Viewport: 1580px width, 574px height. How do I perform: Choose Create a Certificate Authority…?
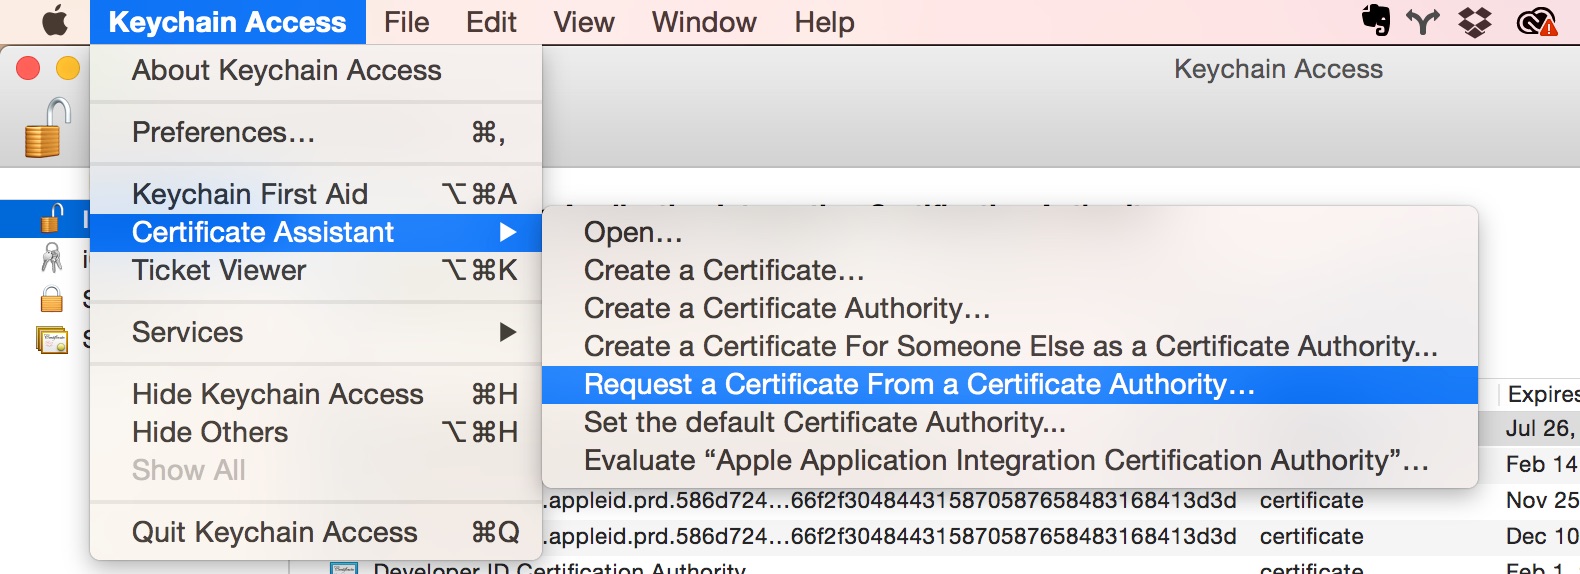tap(1010, 308)
